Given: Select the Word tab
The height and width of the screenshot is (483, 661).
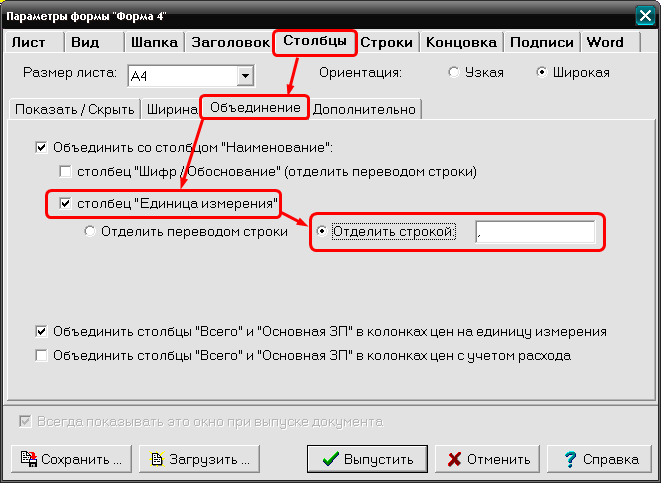Looking at the screenshot, I should [x=610, y=42].
